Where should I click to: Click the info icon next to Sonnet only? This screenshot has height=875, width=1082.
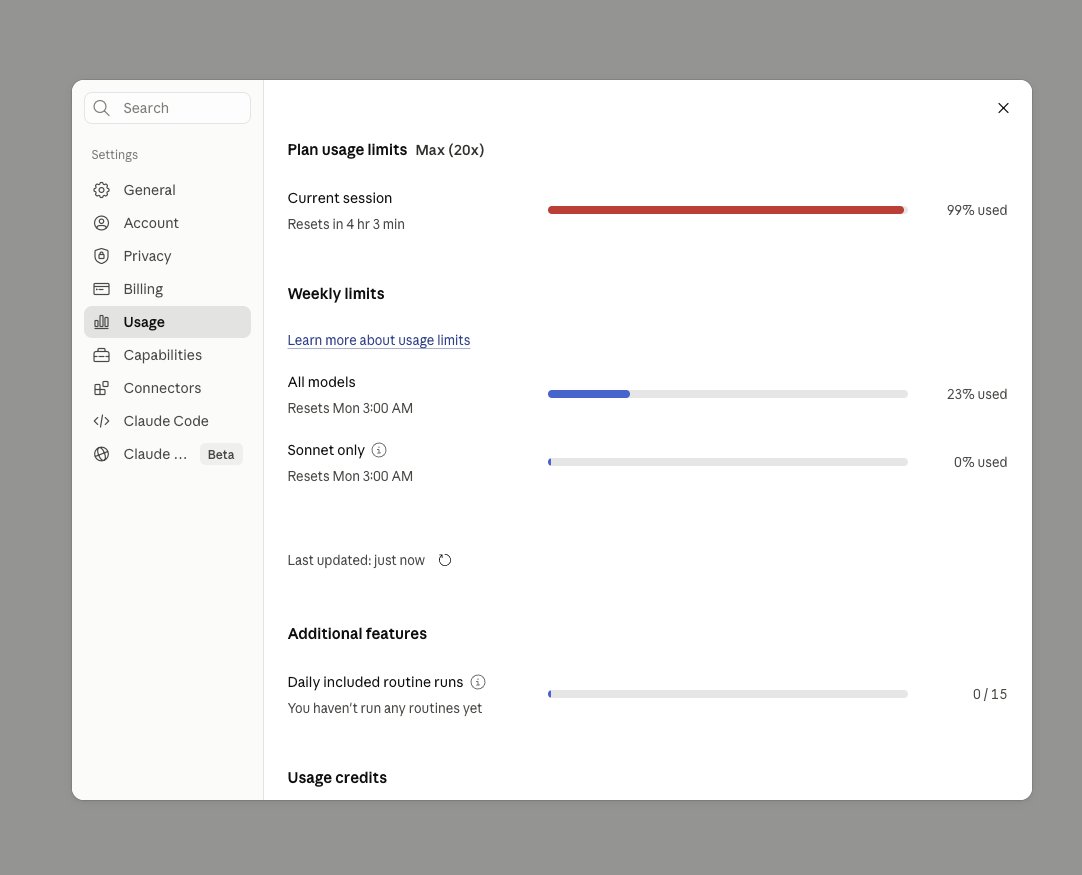(x=379, y=450)
